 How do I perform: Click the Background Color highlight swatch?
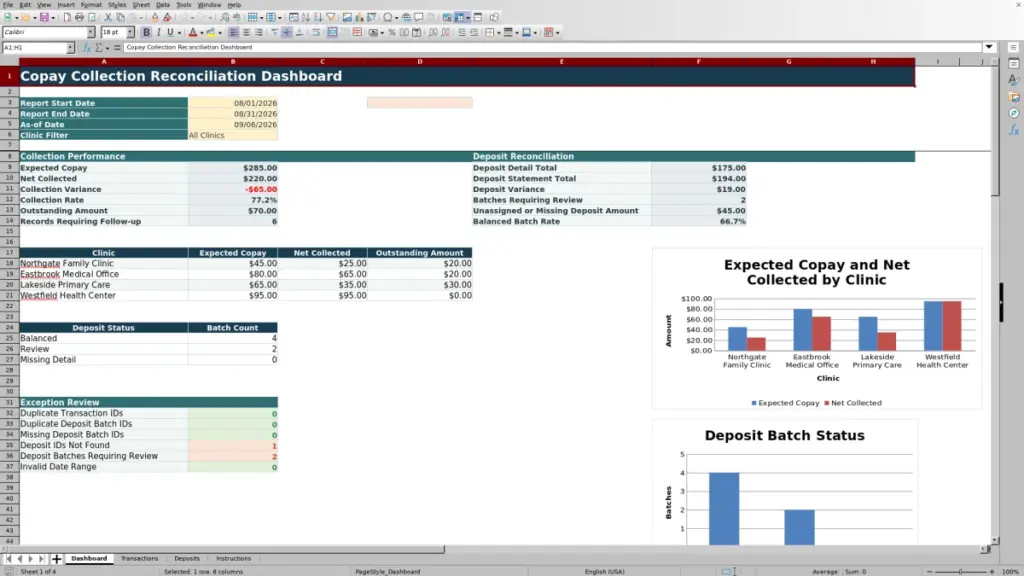[x=210, y=32]
